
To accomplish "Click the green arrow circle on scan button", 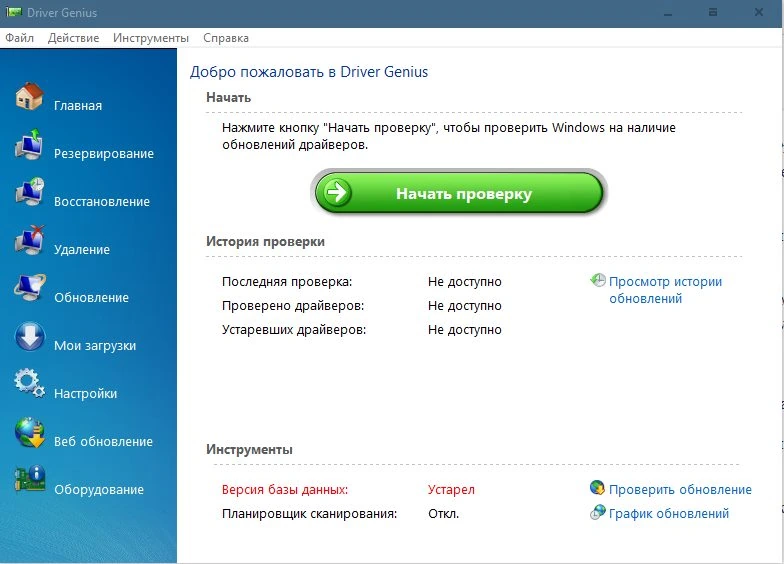I will click(x=338, y=192).
